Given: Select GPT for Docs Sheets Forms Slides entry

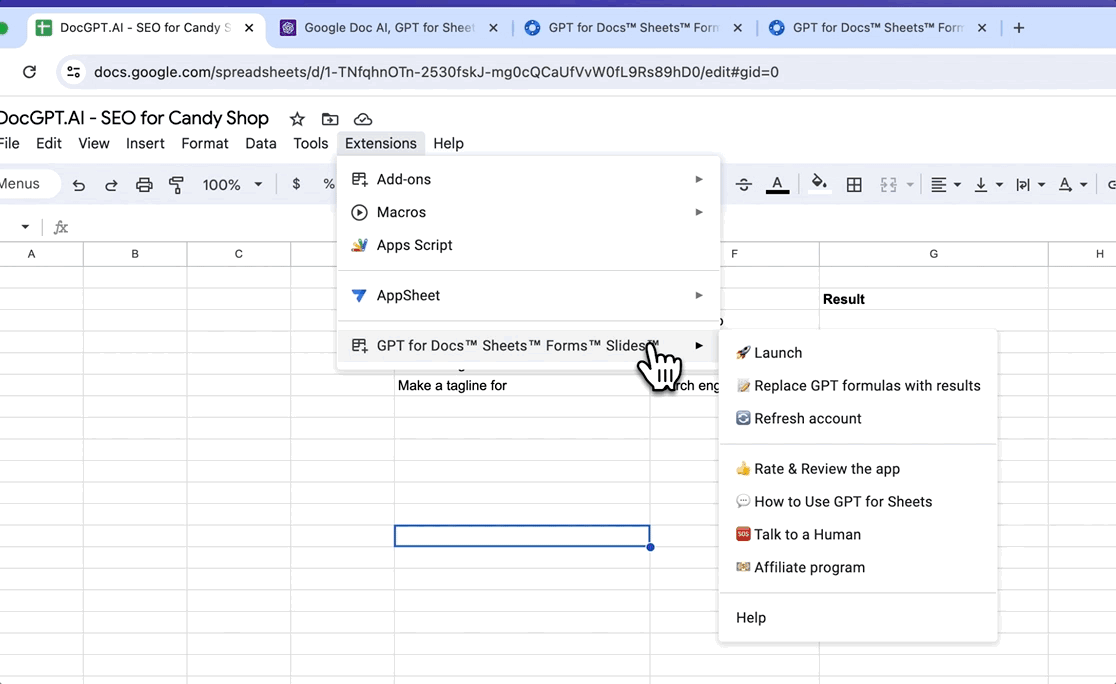Looking at the screenshot, I should click(x=528, y=346).
